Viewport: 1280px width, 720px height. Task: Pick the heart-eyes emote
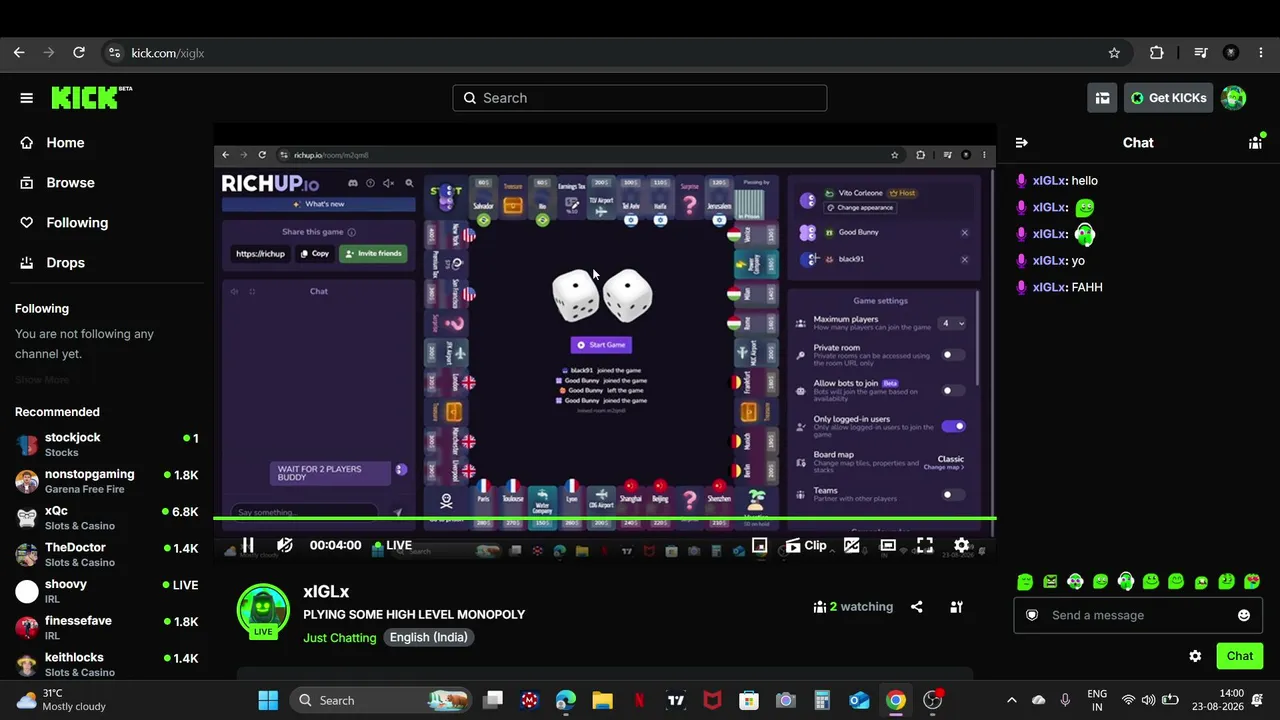[1252, 582]
